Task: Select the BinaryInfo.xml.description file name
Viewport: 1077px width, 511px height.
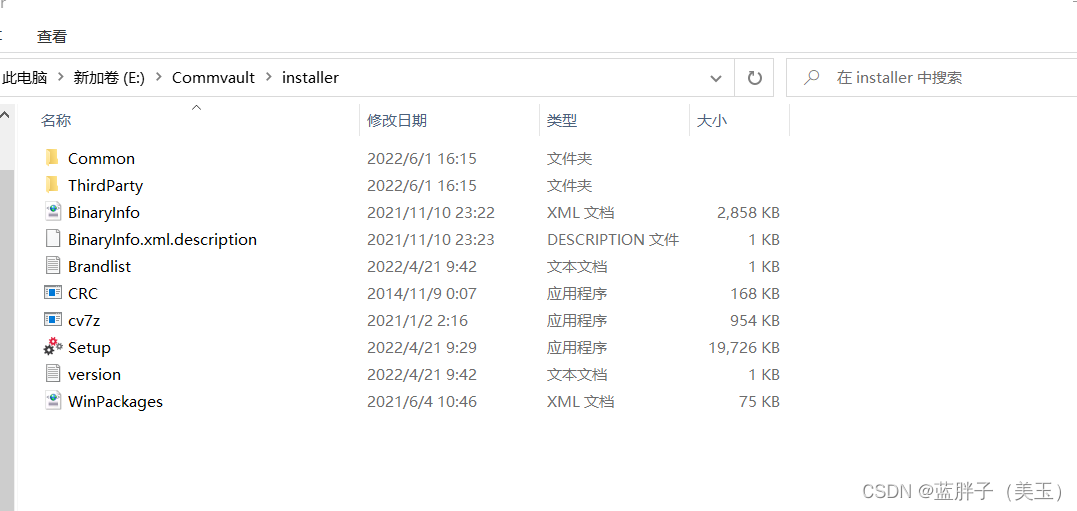Action: [162, 239]
